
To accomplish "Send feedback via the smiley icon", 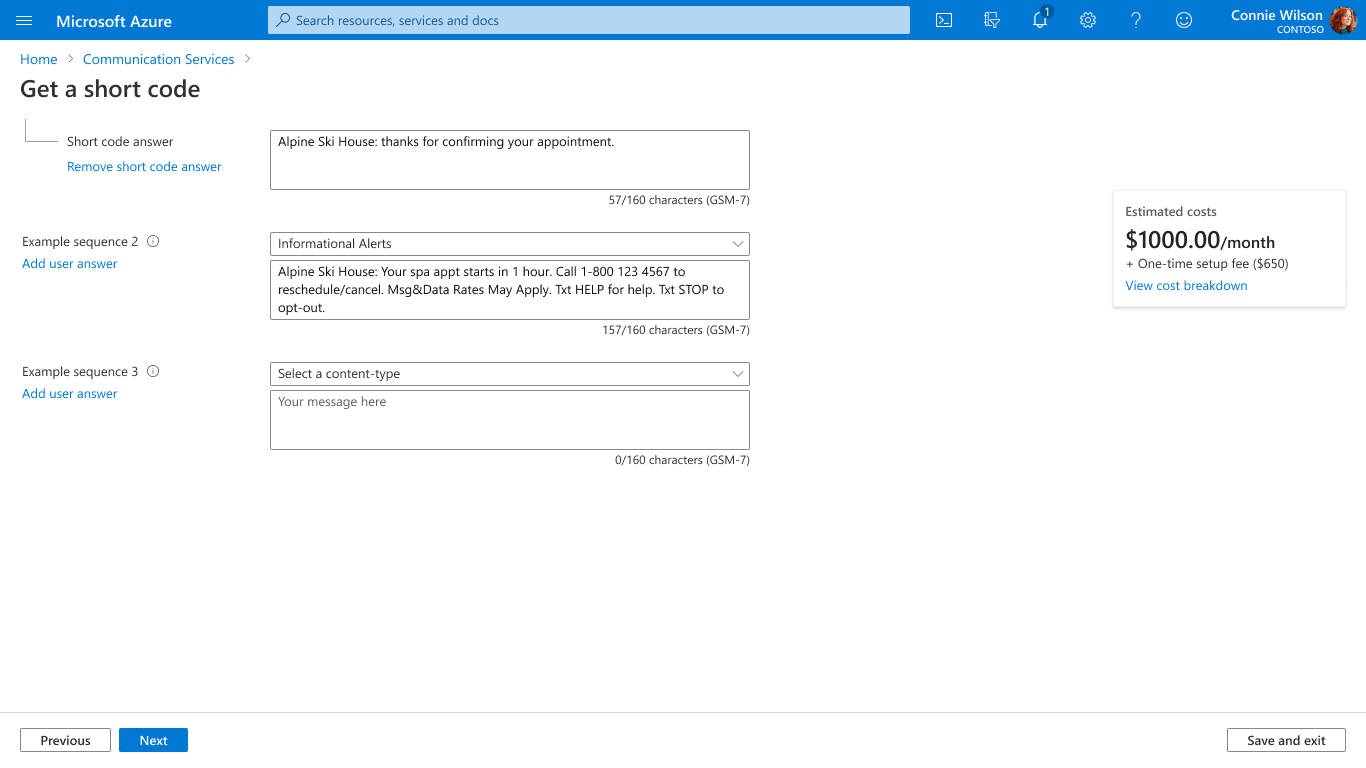I will (1184, 20).
